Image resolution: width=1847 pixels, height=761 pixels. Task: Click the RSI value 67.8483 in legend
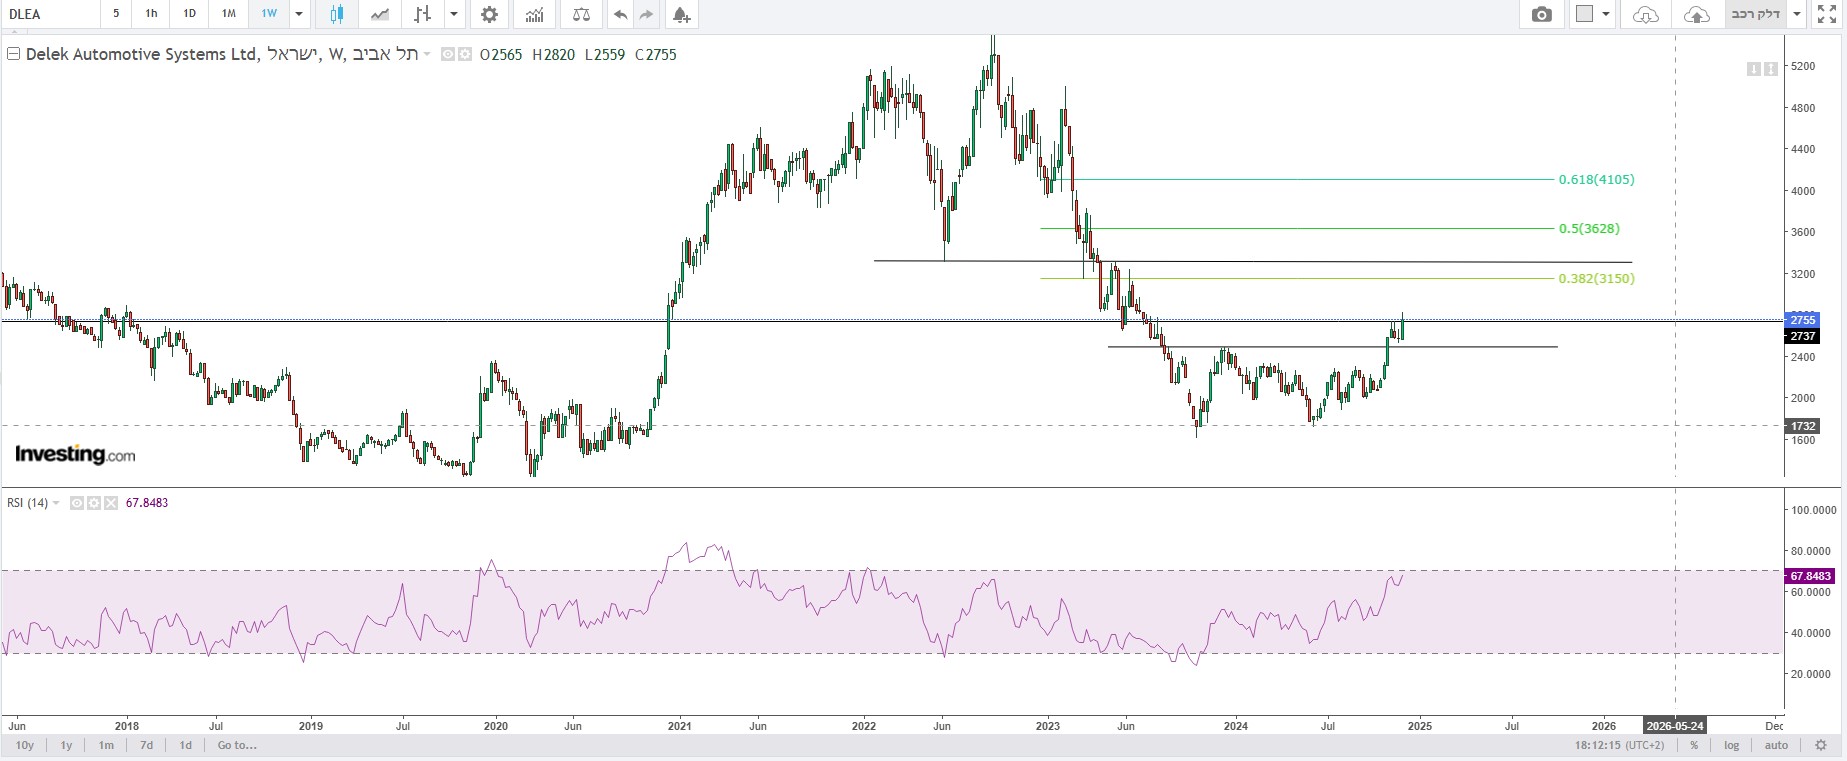pyautogui.click(x=147, y=503)
